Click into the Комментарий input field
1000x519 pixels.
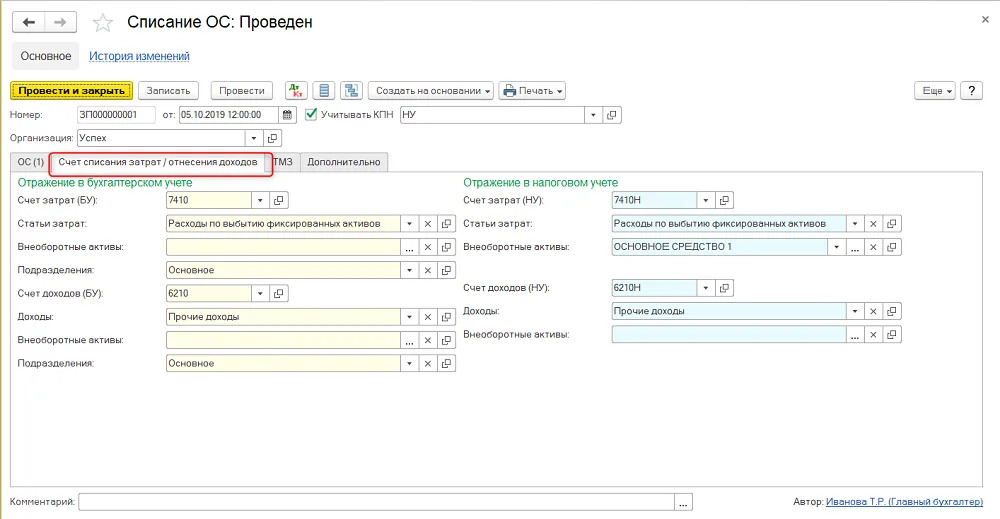376,502
